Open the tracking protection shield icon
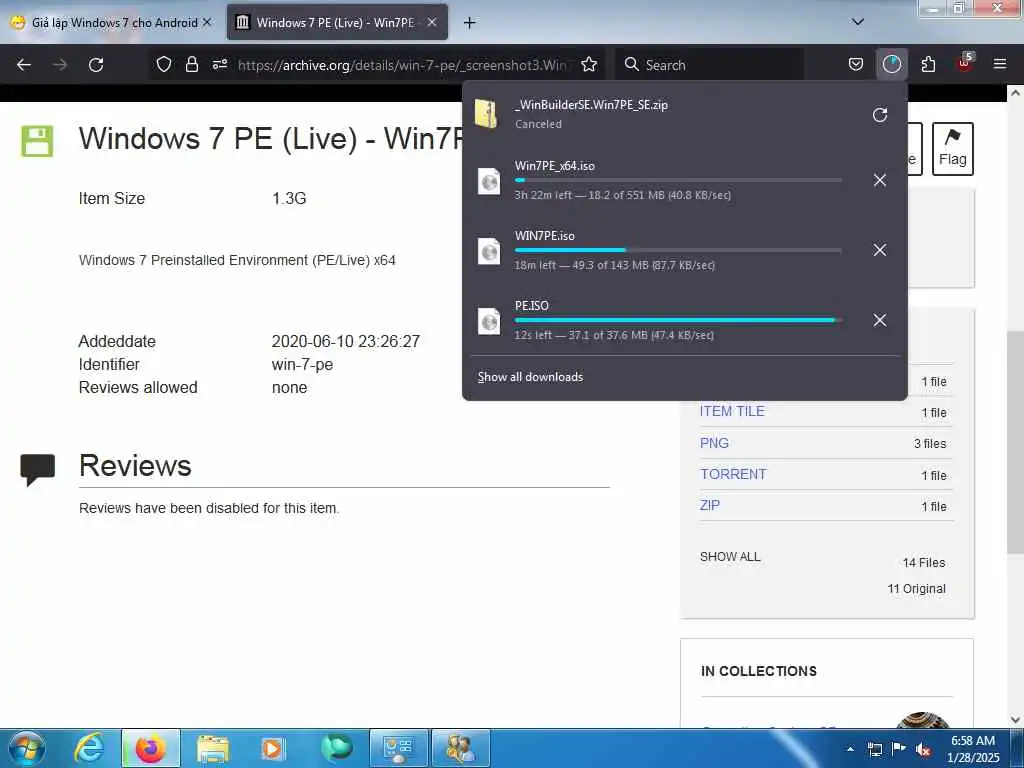The width and height of the screenshot is (1024, 768). (x=164, y=64)
